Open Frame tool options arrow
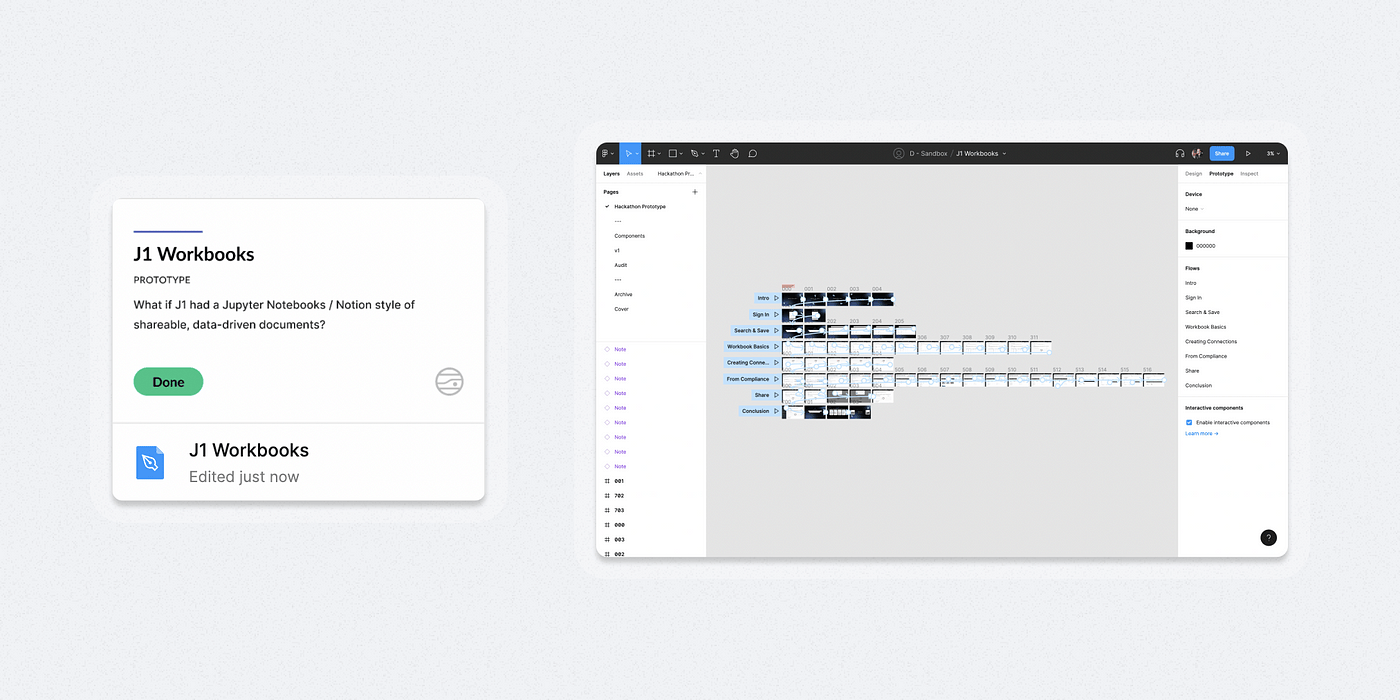Viewport: 1400px width, 700px height. pyautogui.click(x=660, y=154)
